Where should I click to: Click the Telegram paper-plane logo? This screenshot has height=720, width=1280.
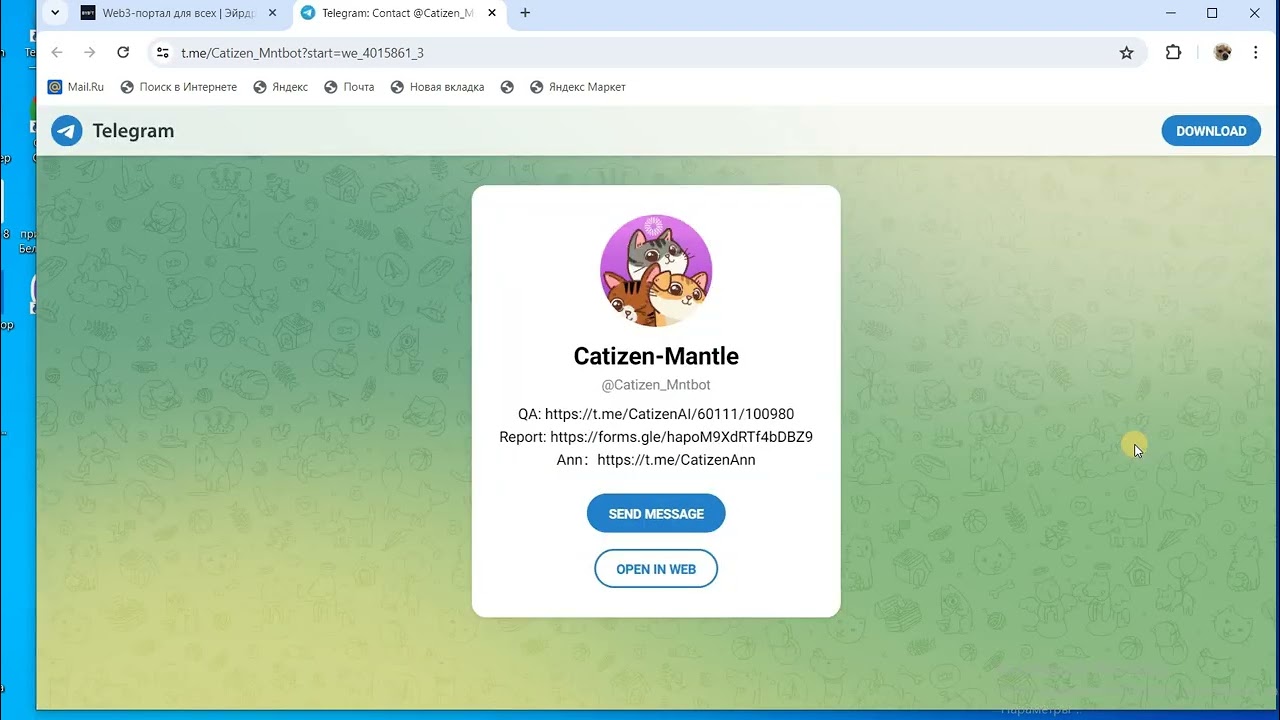(x=67, y=131)
